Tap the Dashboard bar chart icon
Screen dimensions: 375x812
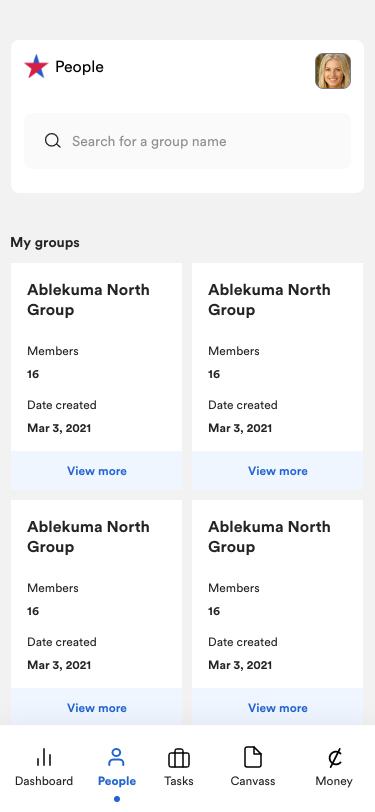click(x=44, y=759)
